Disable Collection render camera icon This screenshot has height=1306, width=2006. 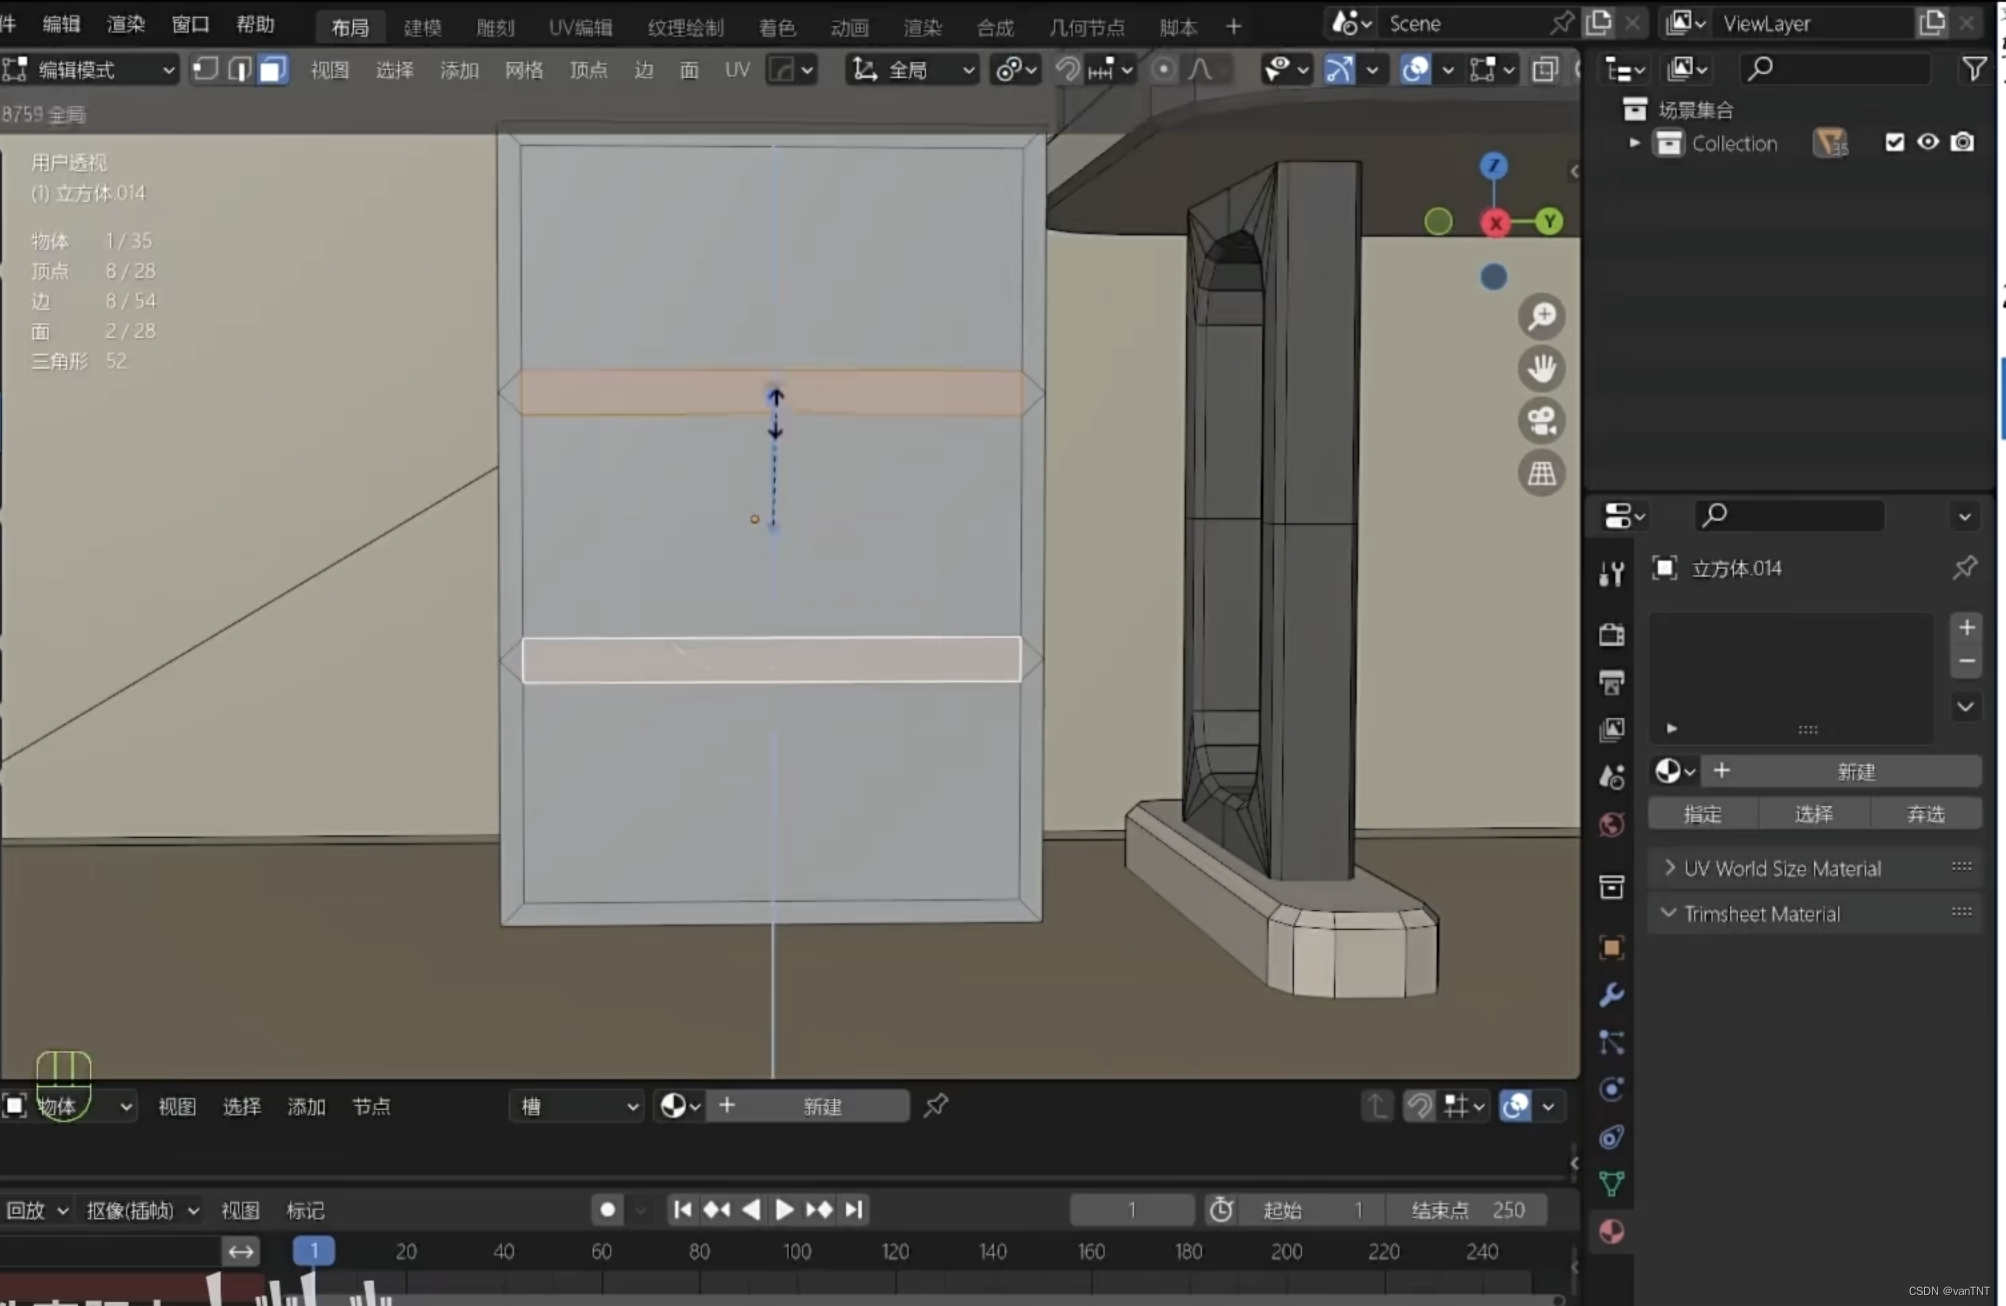(x=1963, y=142)
